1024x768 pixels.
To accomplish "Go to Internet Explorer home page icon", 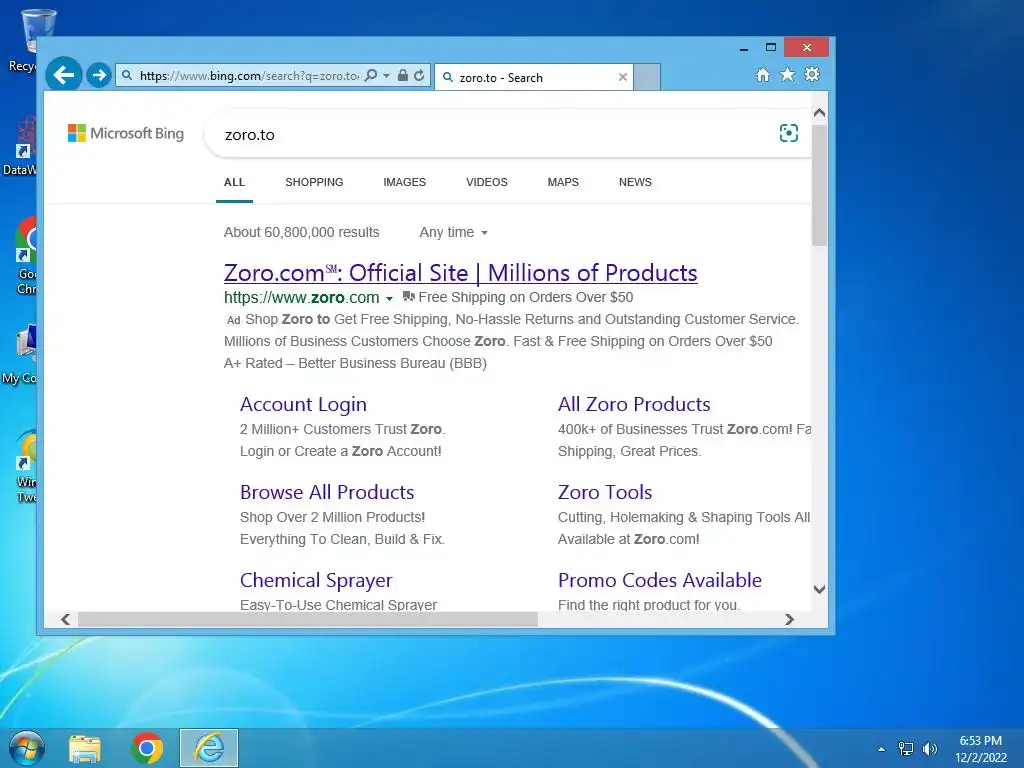I will pos(762,74).
